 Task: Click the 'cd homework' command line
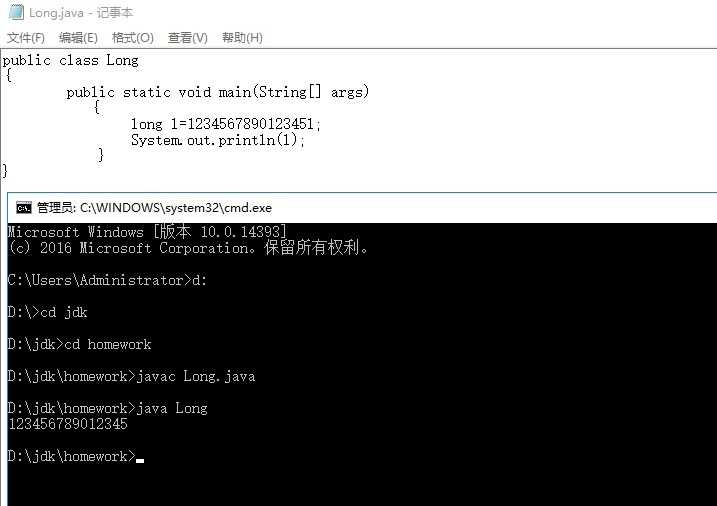(80, 344)
